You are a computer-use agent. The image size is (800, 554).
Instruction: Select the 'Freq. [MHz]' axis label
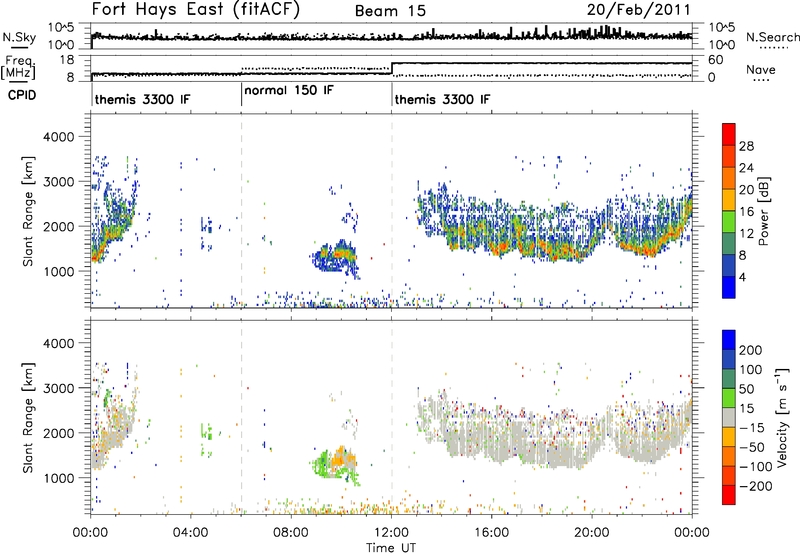pyautogui.click(x=18, y=67)
